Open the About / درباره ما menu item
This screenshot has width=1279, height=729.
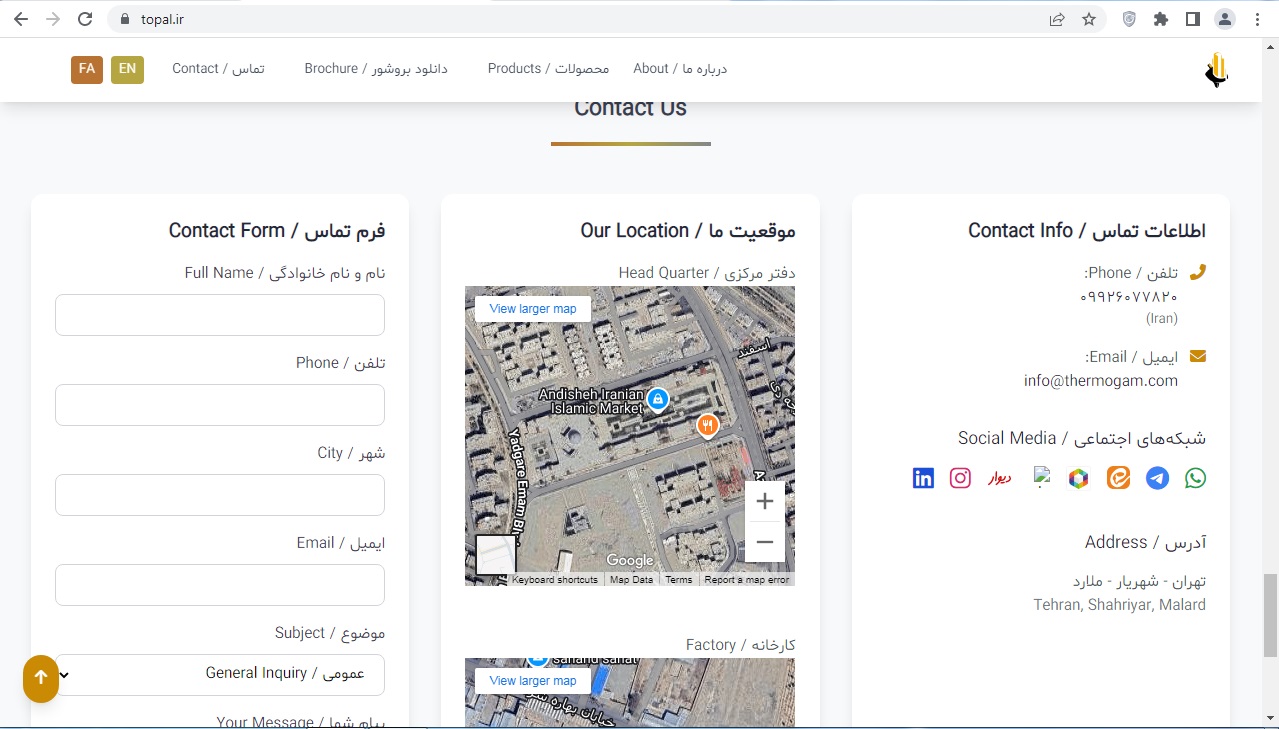[x=680, y=68]
